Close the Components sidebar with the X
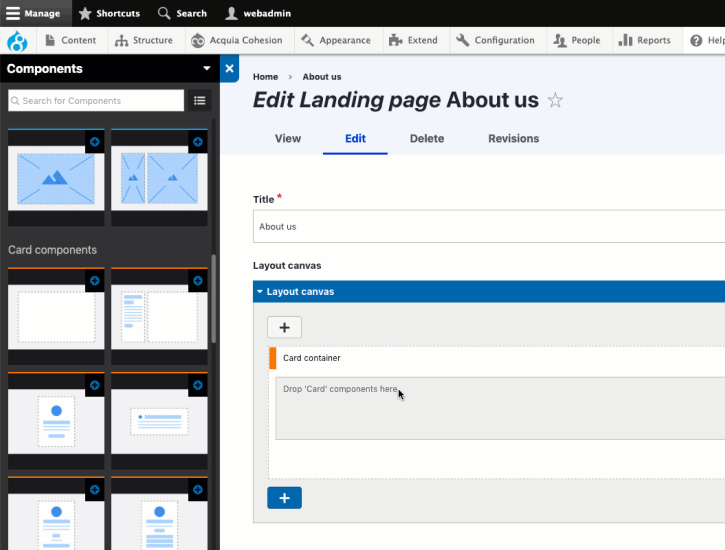The image size is (725, 550). point(229,69)
